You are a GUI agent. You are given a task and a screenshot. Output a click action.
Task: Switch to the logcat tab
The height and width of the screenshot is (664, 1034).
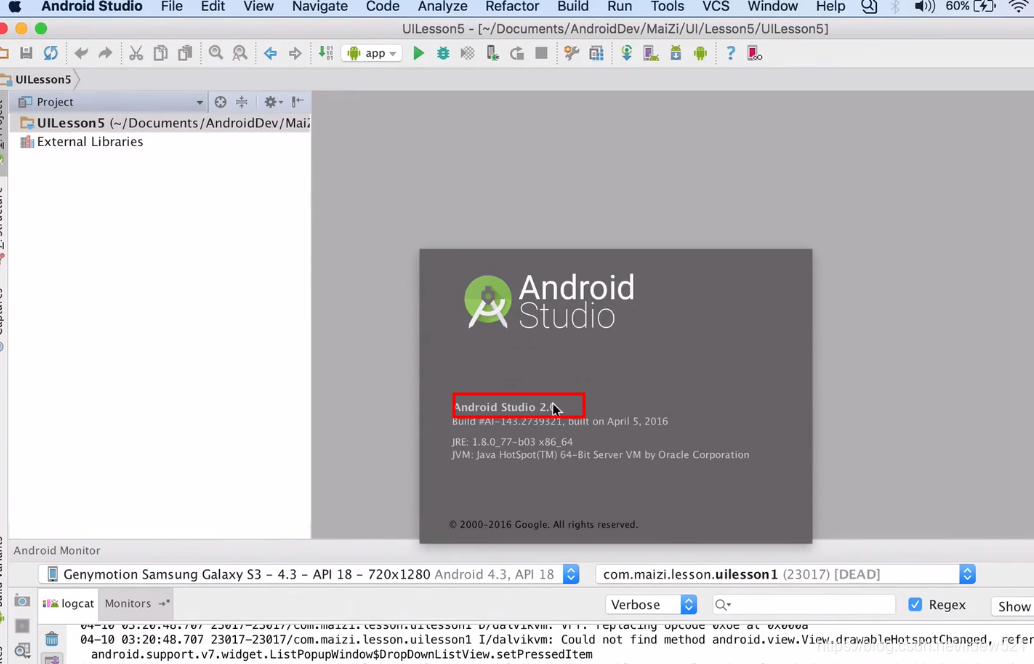pos(69,603)
